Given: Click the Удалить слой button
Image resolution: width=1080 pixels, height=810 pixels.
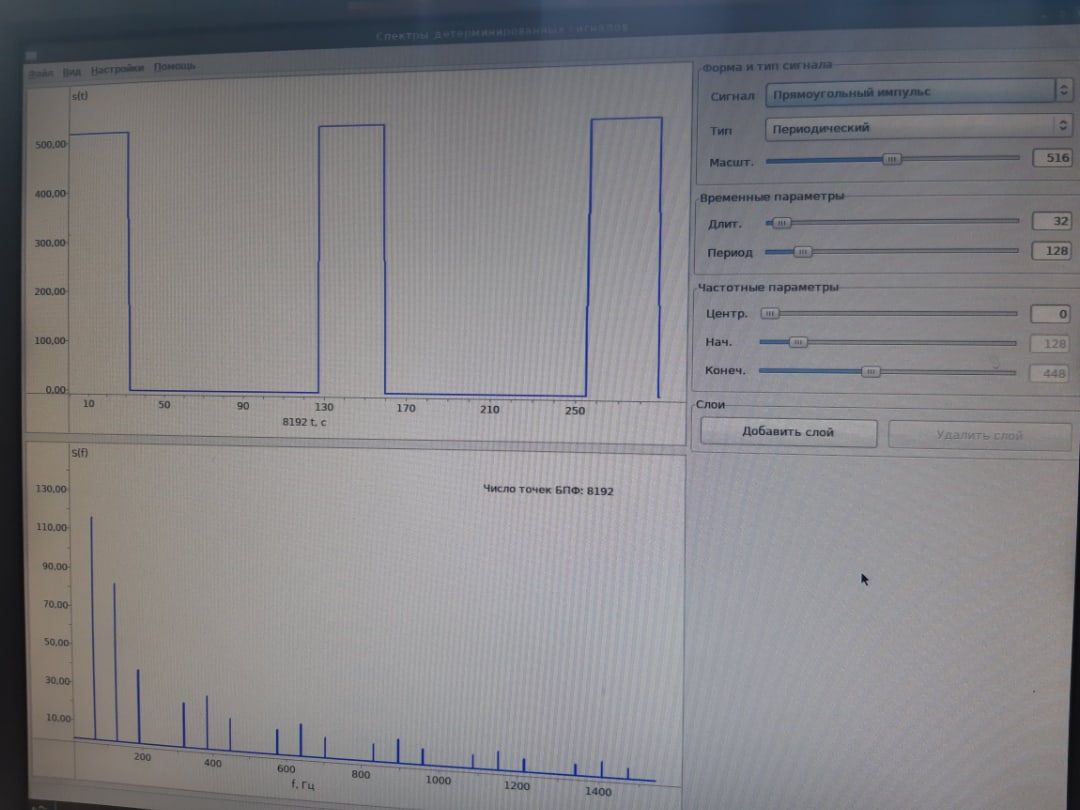Looking at the screenshot, I should click(979, 435).
